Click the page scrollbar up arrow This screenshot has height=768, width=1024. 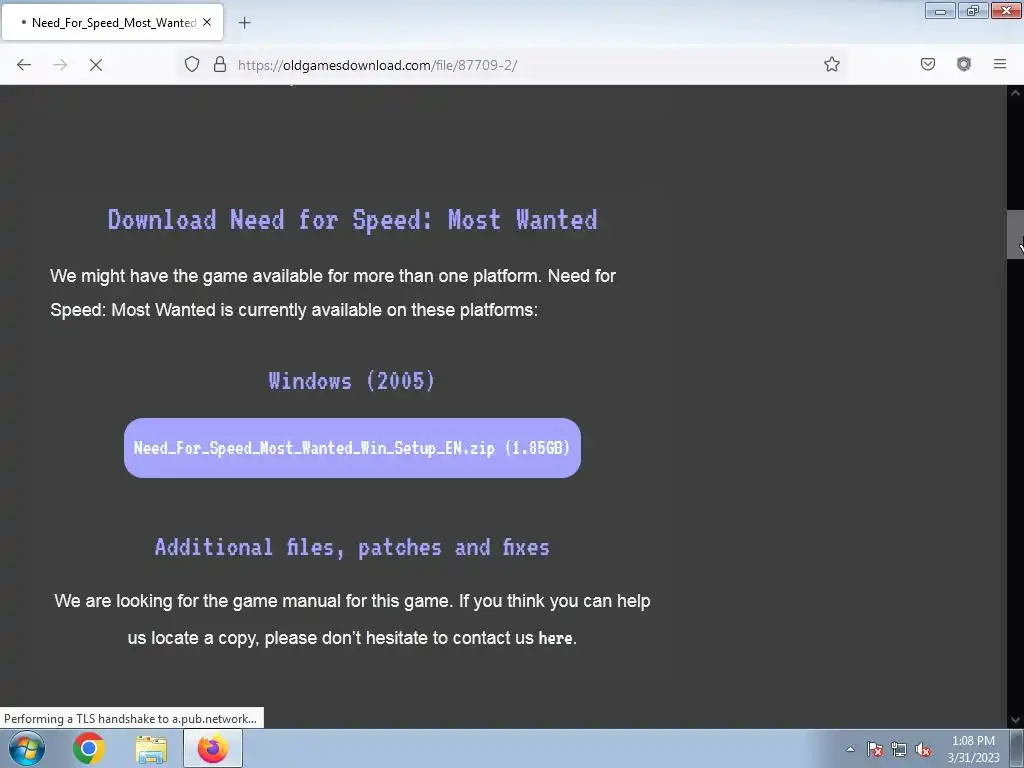point(1015,93)
